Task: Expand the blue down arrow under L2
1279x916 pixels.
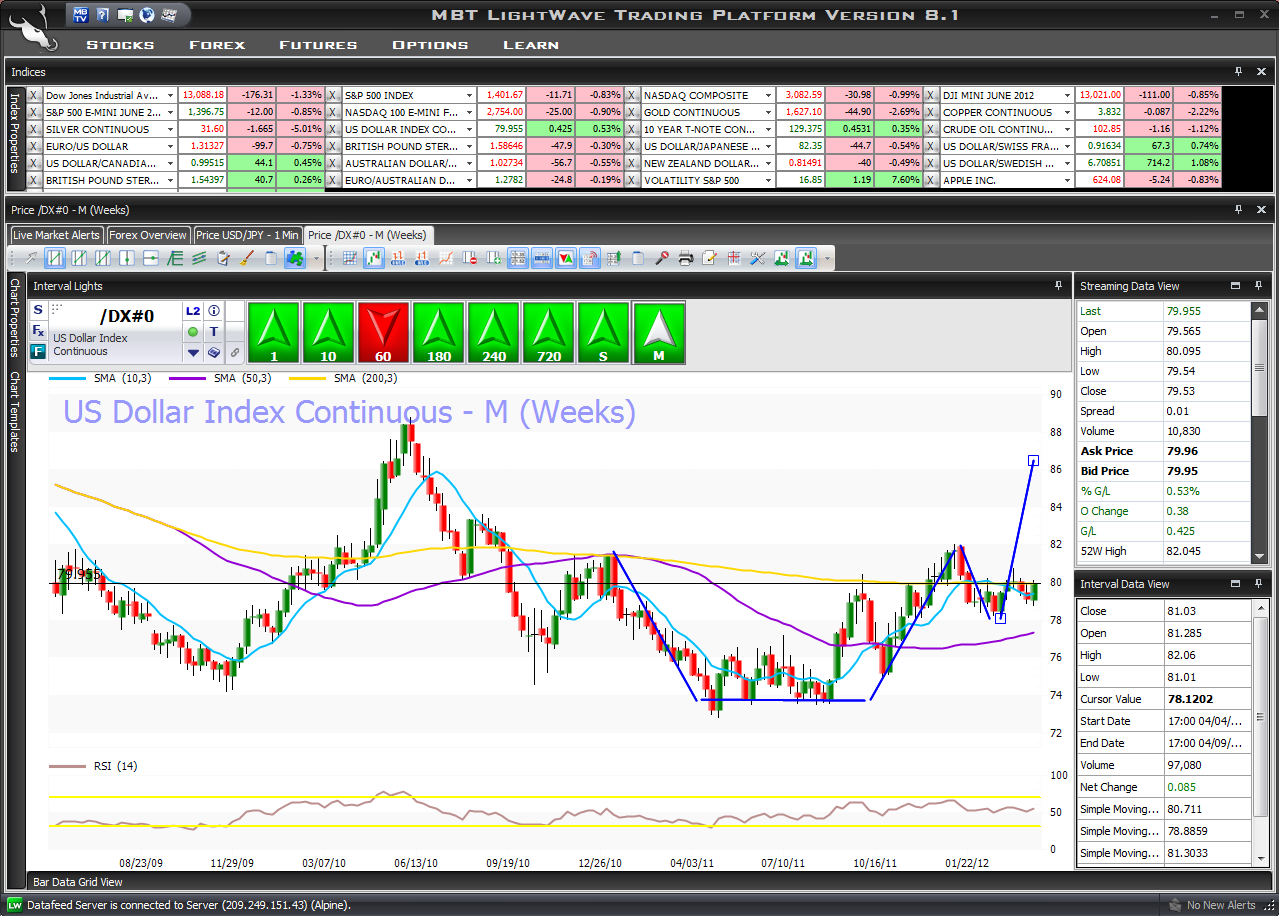Action: click(193, 352)
